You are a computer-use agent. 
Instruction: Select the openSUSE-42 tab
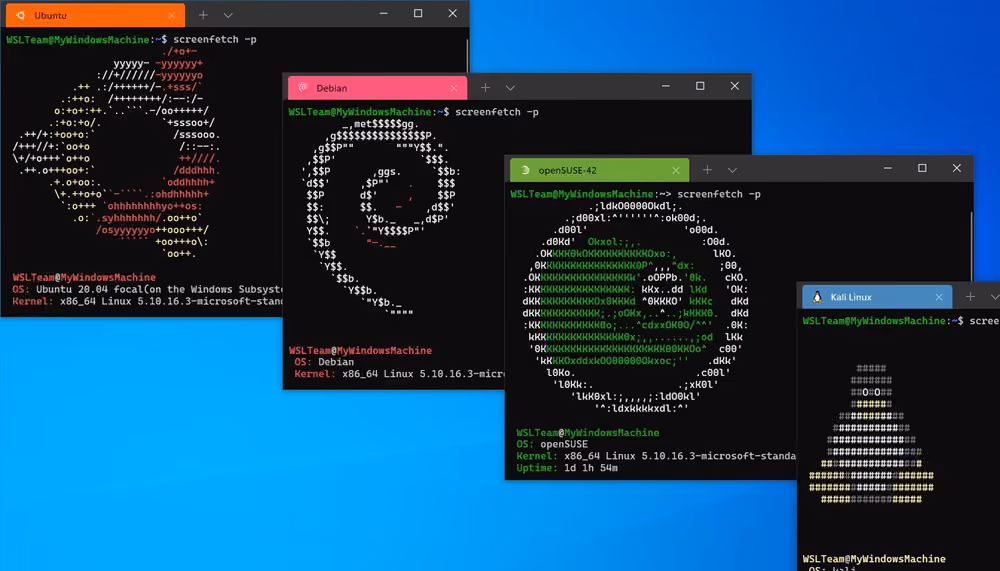coord(599,170)
